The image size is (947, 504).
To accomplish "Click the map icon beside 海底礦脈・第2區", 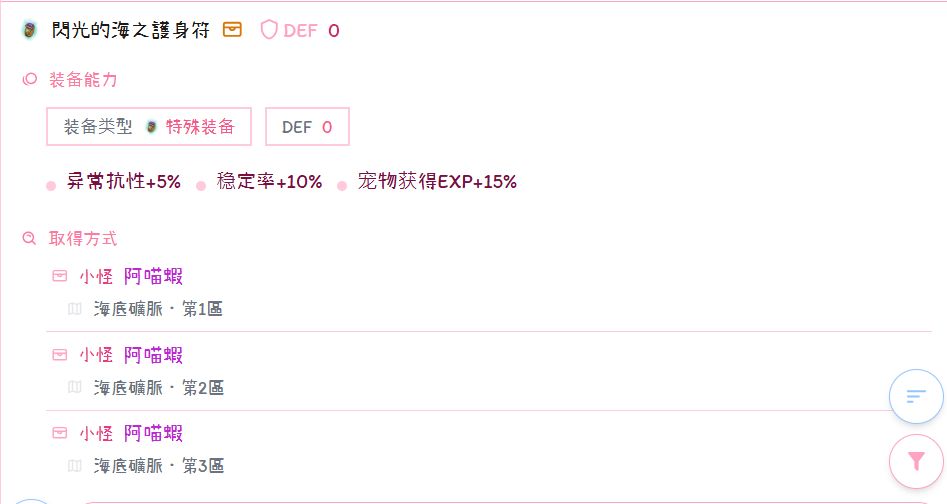I will pyautogui.click(x=74, y=387).
